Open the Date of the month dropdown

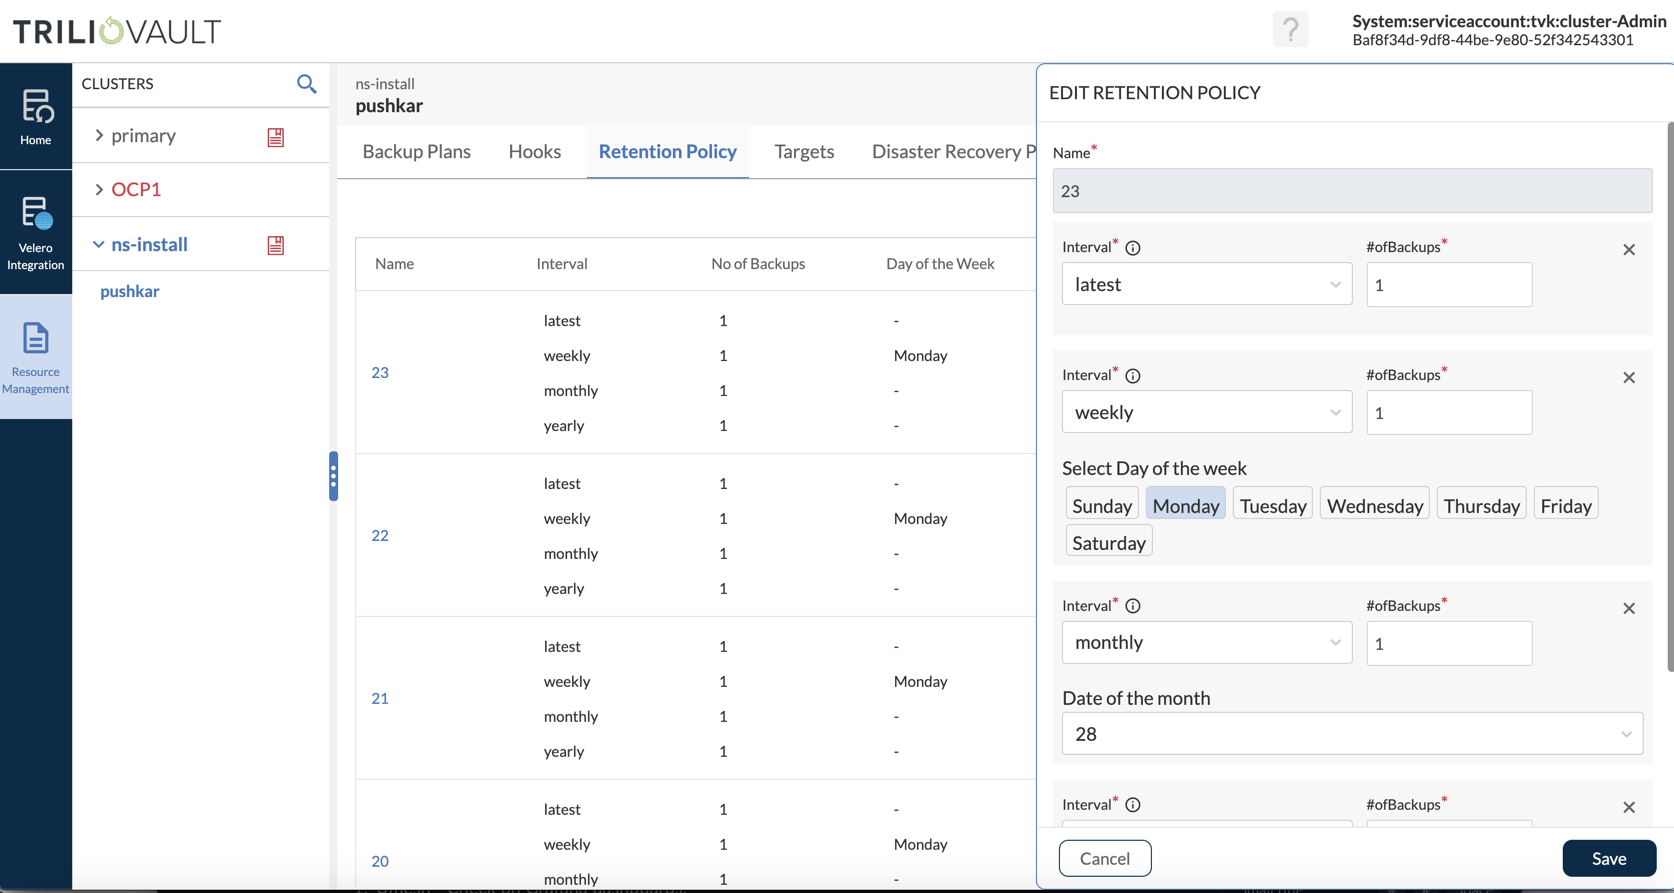[x=1351, y=734]
